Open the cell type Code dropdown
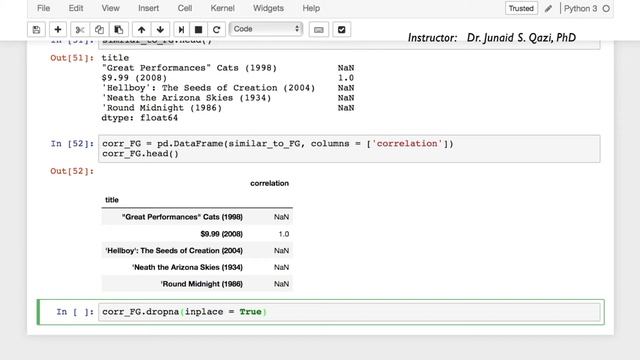 coord(266,29)
